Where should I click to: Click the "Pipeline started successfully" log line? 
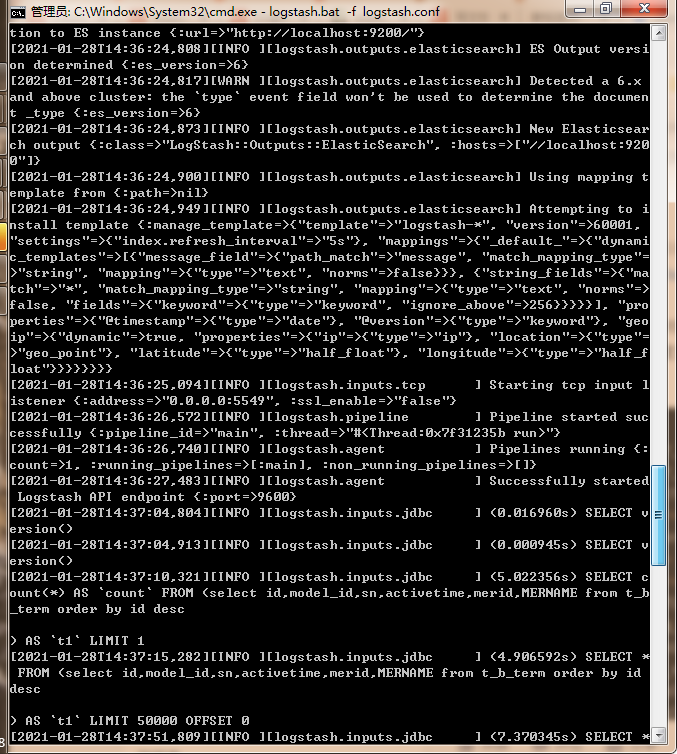tap(329, 425)
